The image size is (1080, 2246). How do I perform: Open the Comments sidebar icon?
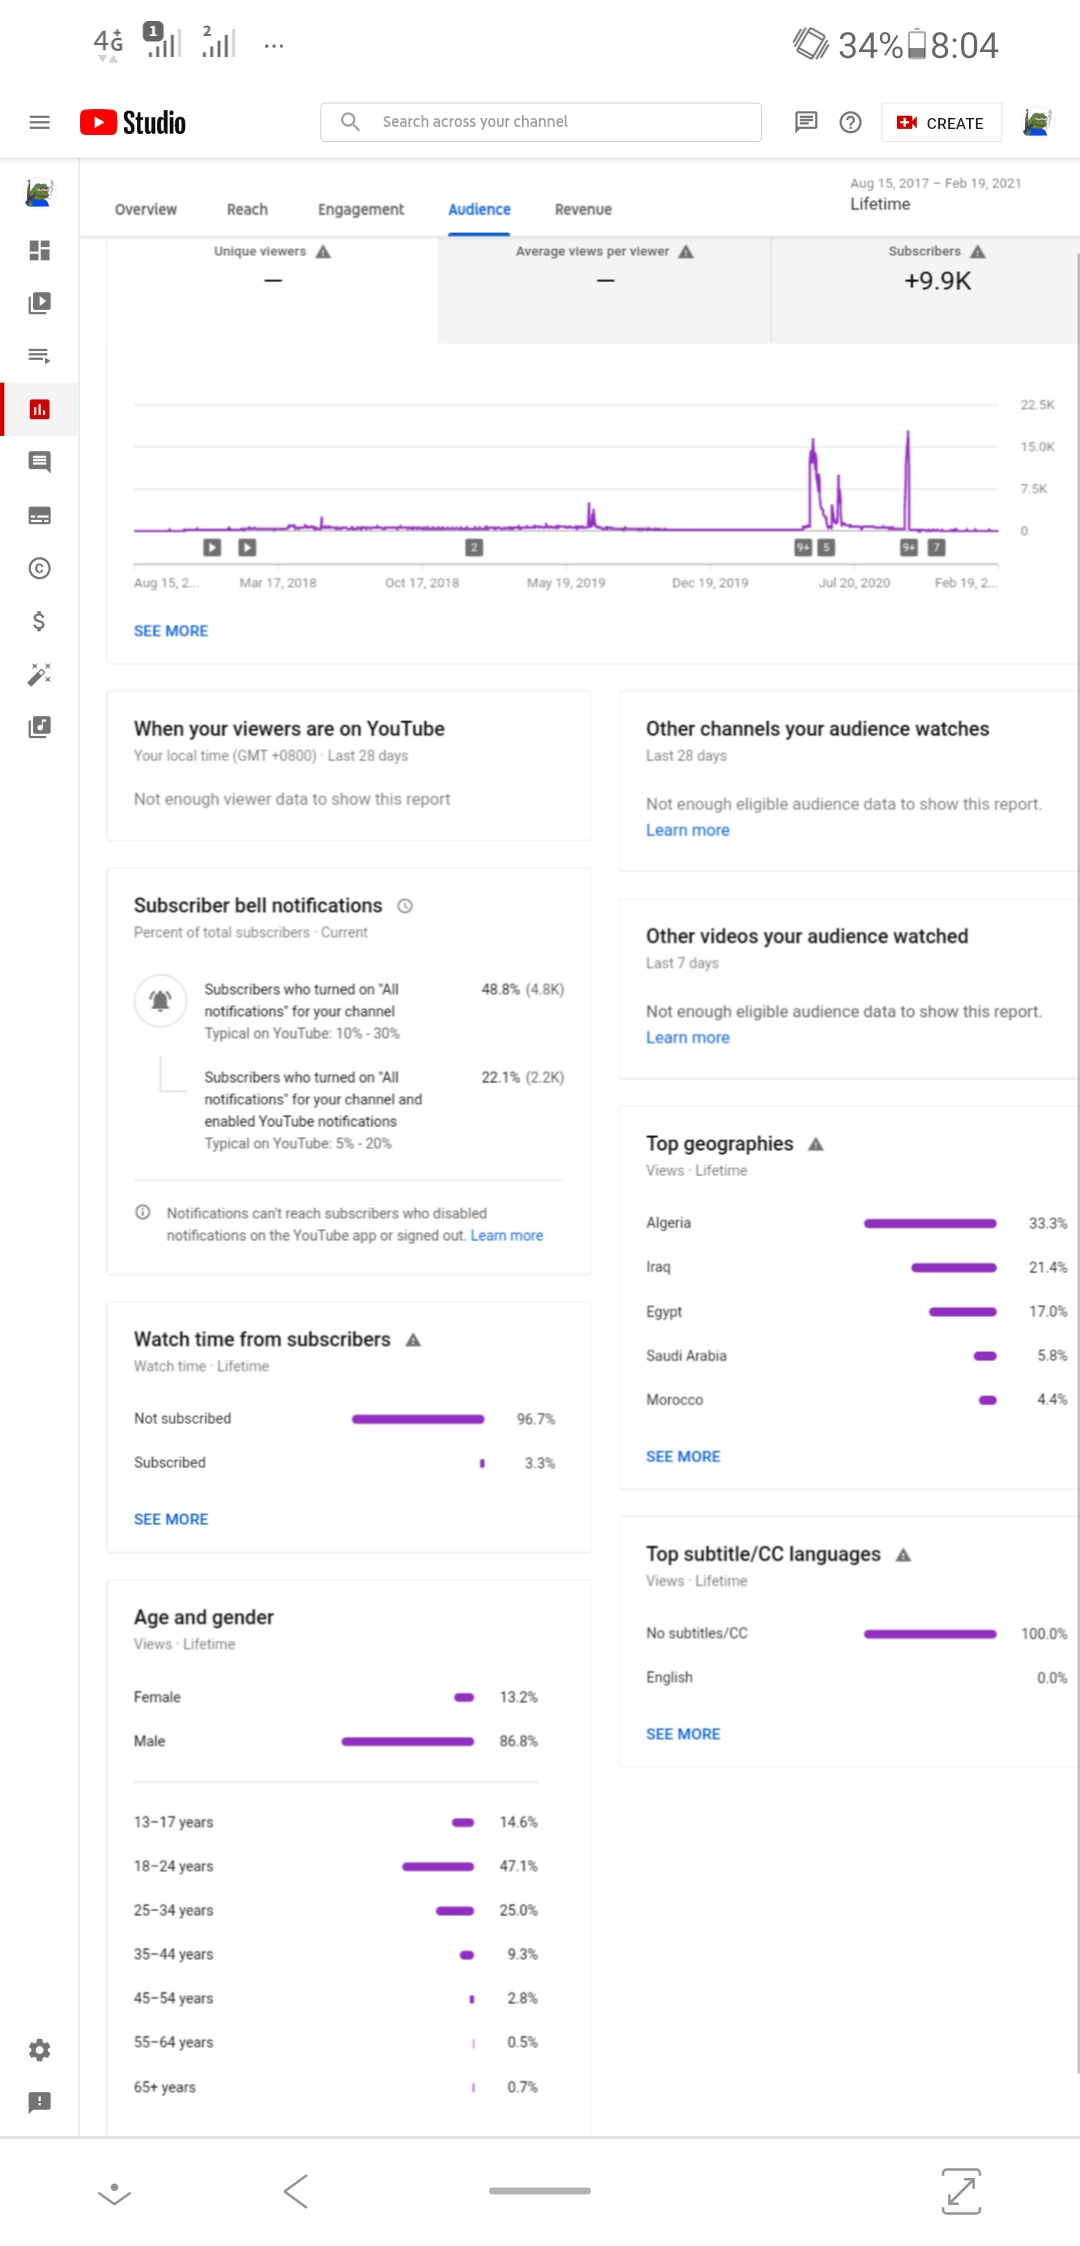[x=39, y=462]
